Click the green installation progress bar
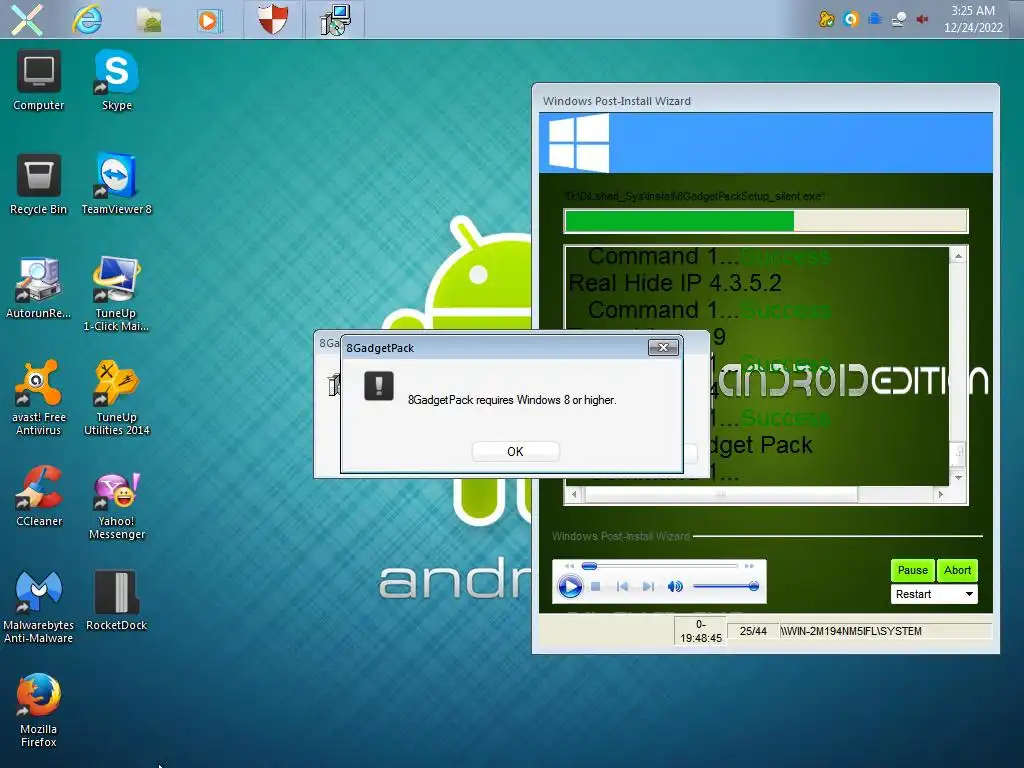 [x=765, y=221]
